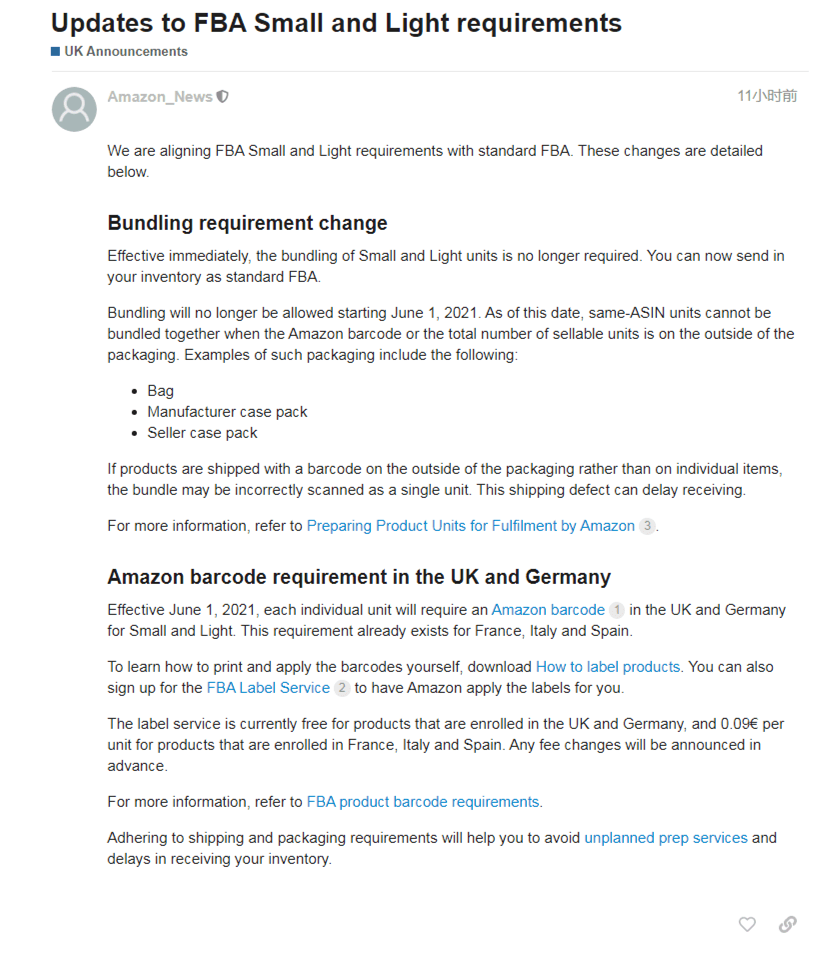
Task: Open Amazon_News username link
Action: [160, 97]
